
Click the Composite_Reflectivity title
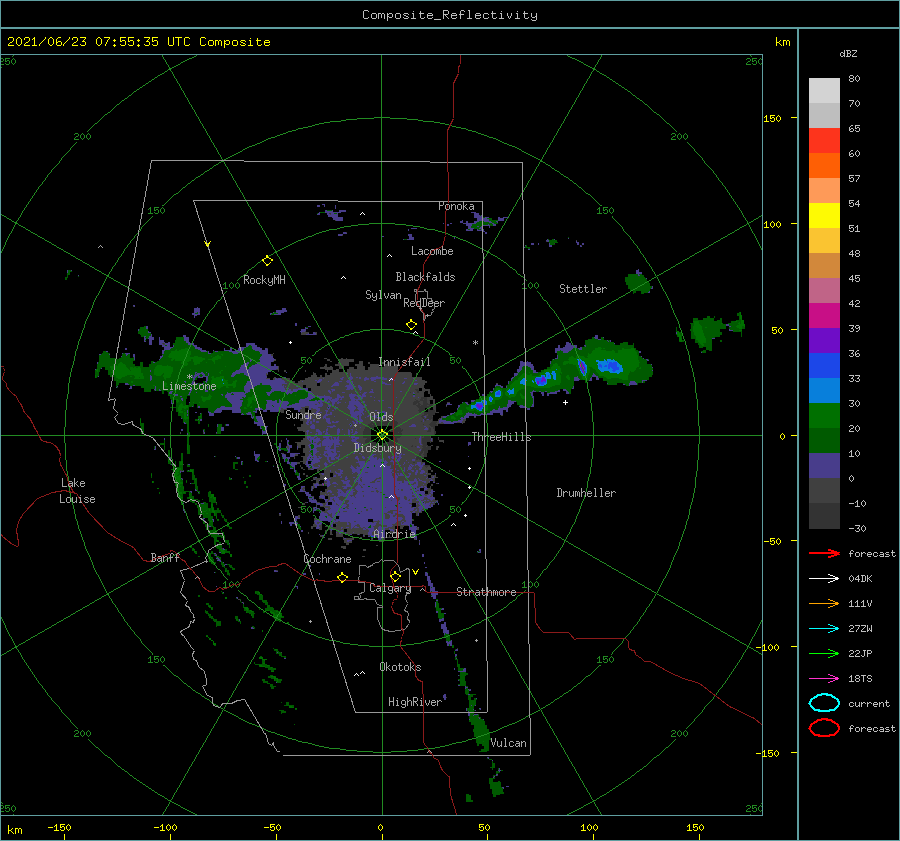click(450, 15)
